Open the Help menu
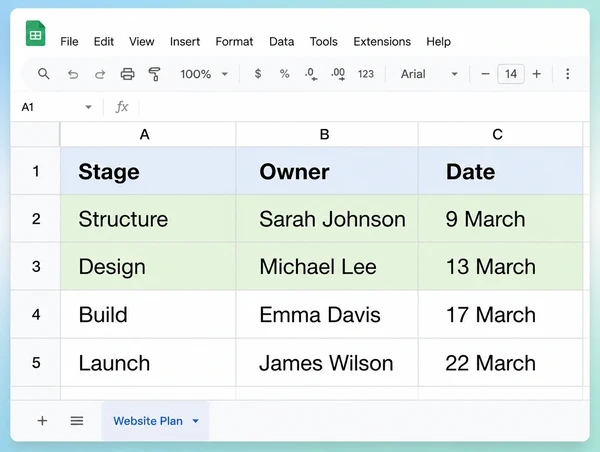The width and height of the screenshot is (600, 452). (x=439, y=41)
